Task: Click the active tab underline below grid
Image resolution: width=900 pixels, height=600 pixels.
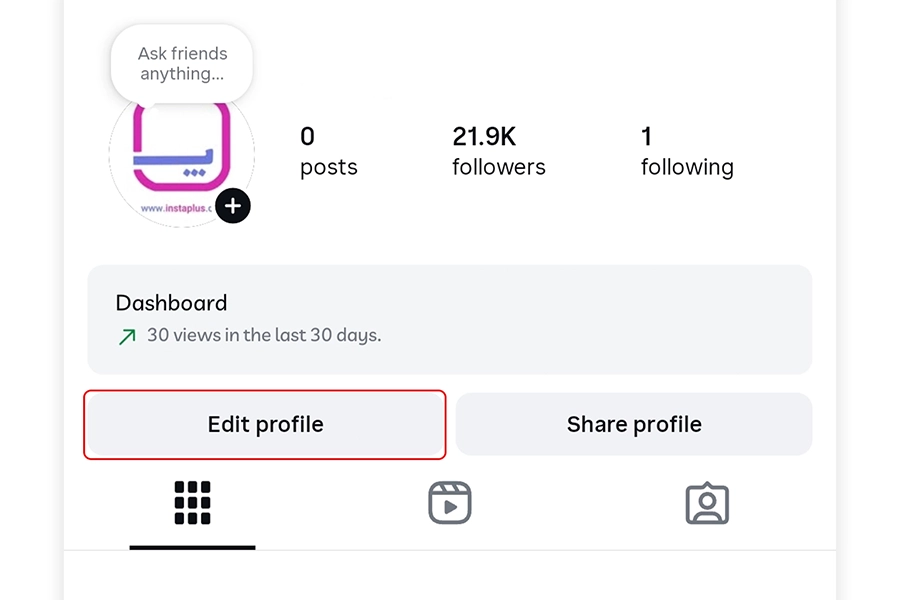Action: tap(192, 547)
